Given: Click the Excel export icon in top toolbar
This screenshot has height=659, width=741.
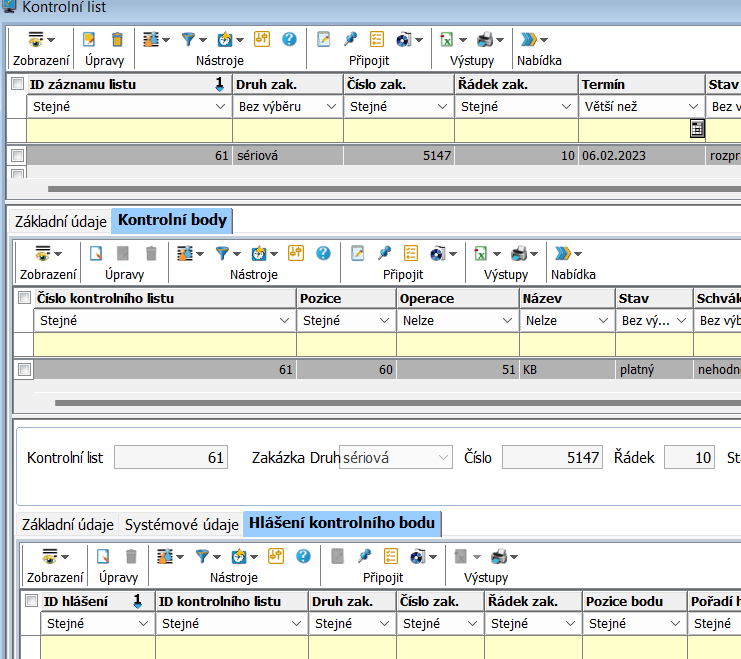Looking at the screenshot, I should [447, 40].
